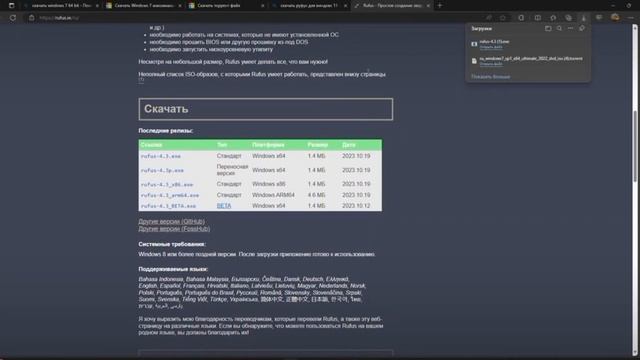Open the favorites toolbar icon
This screenshot has width=640, height=360.
tap(553, 18)
